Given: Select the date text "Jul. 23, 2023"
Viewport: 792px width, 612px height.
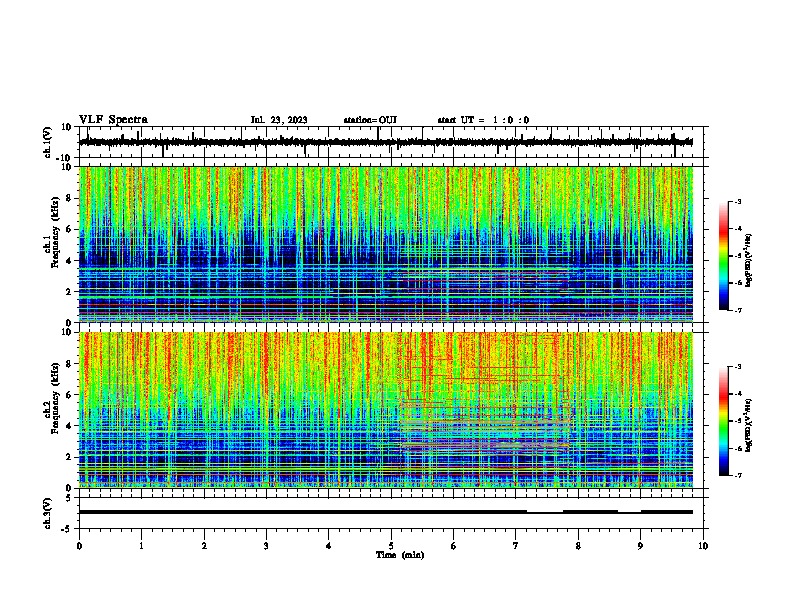Looking at the screenshot, I should [279, 120].
